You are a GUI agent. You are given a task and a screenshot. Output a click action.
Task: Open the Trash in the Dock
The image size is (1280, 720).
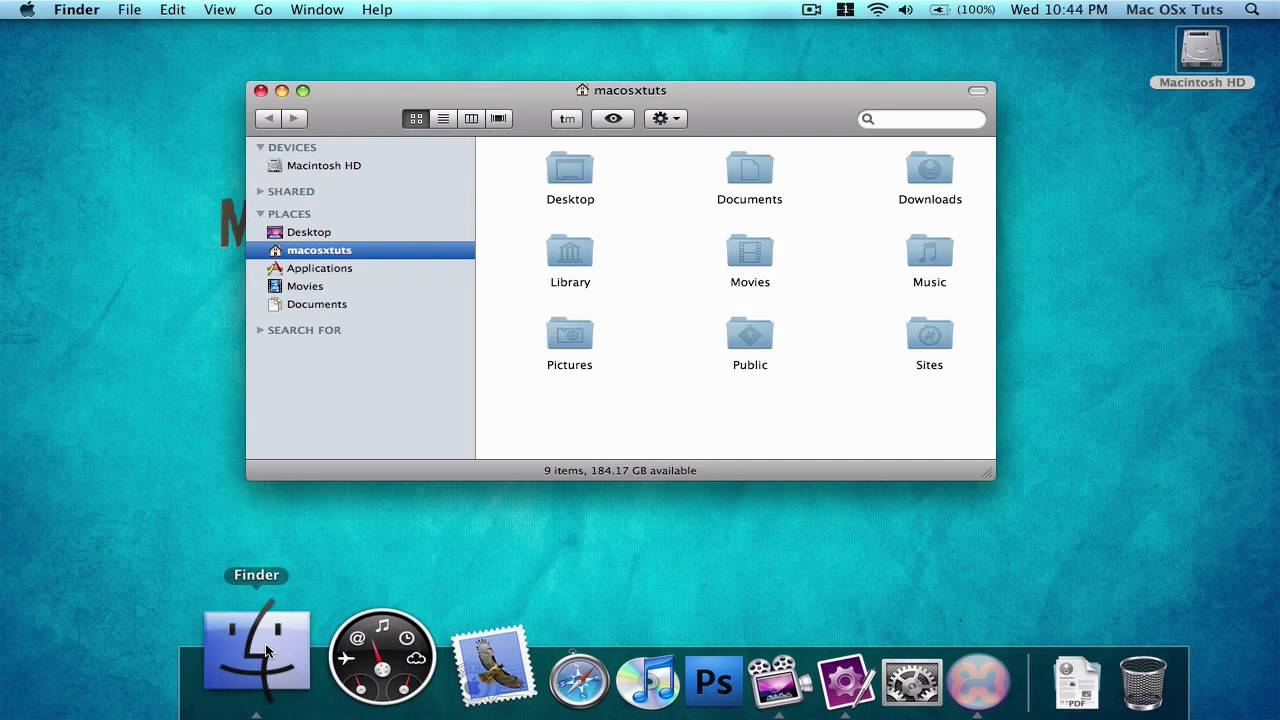(x=1143, y=683)
